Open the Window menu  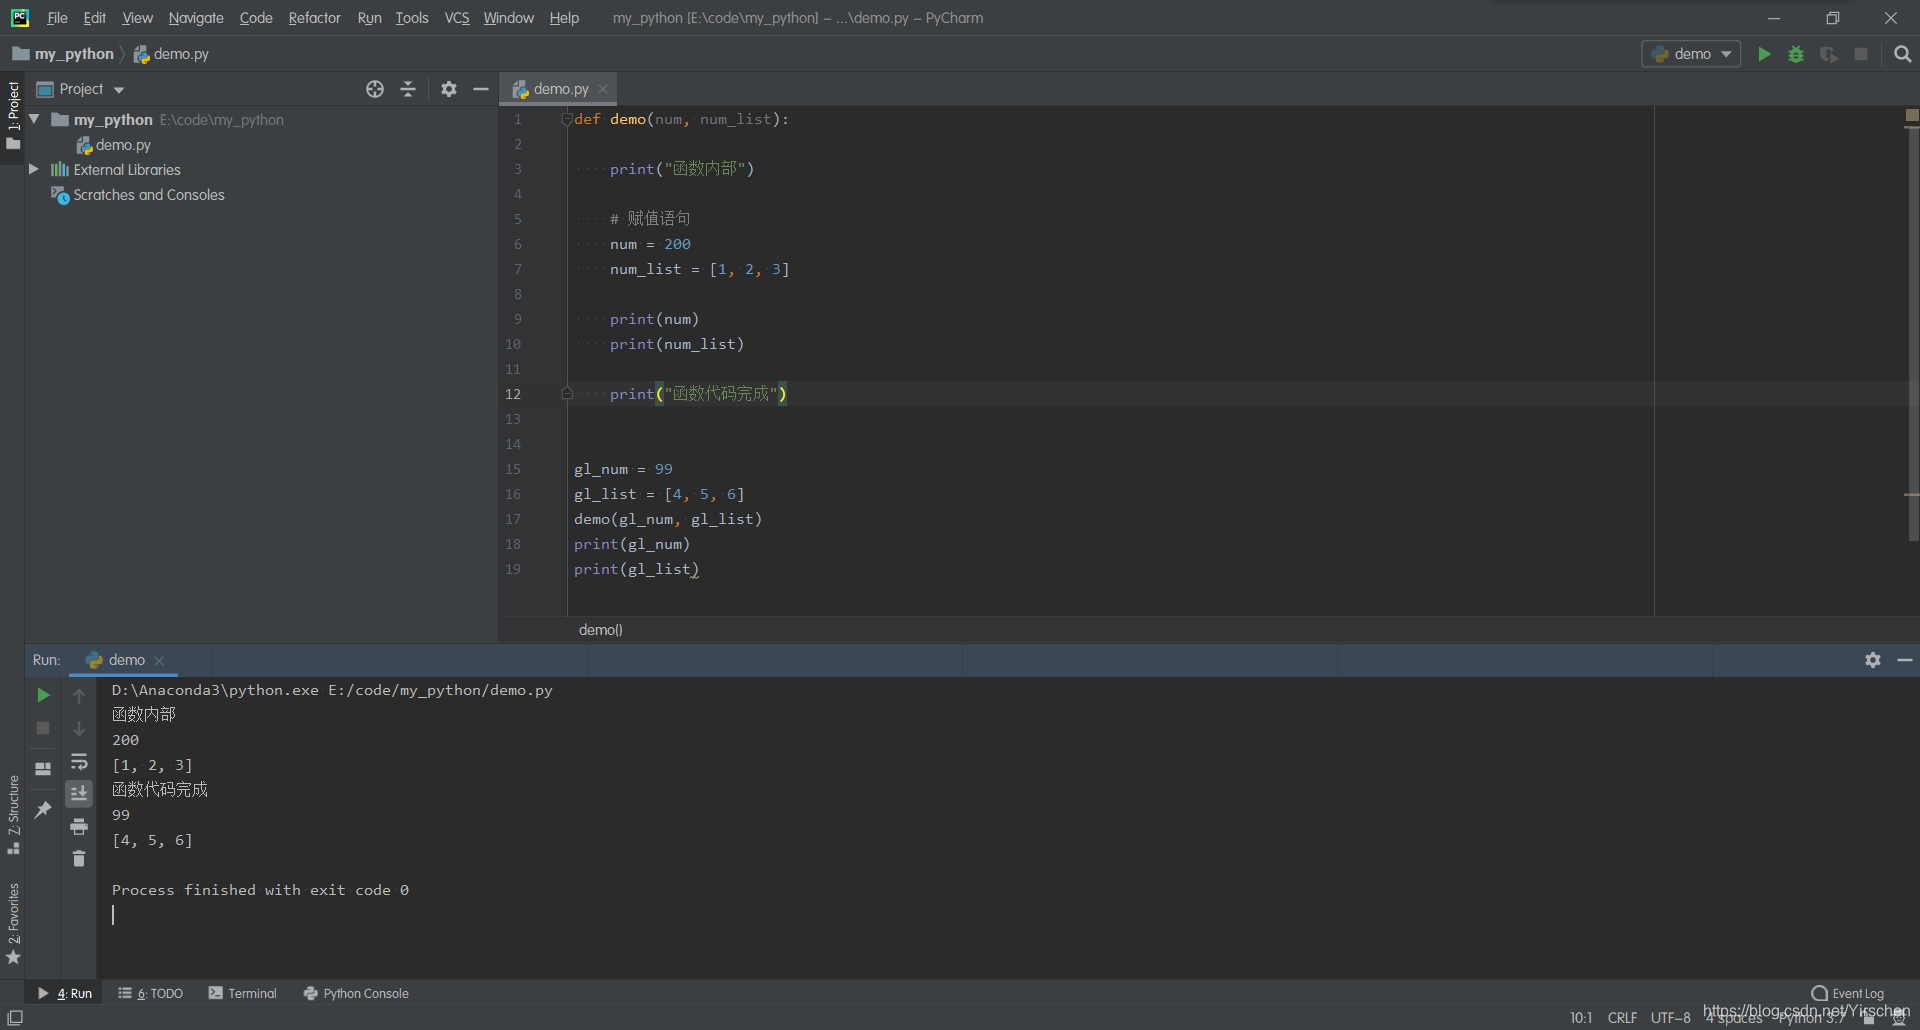pos(509,18)
